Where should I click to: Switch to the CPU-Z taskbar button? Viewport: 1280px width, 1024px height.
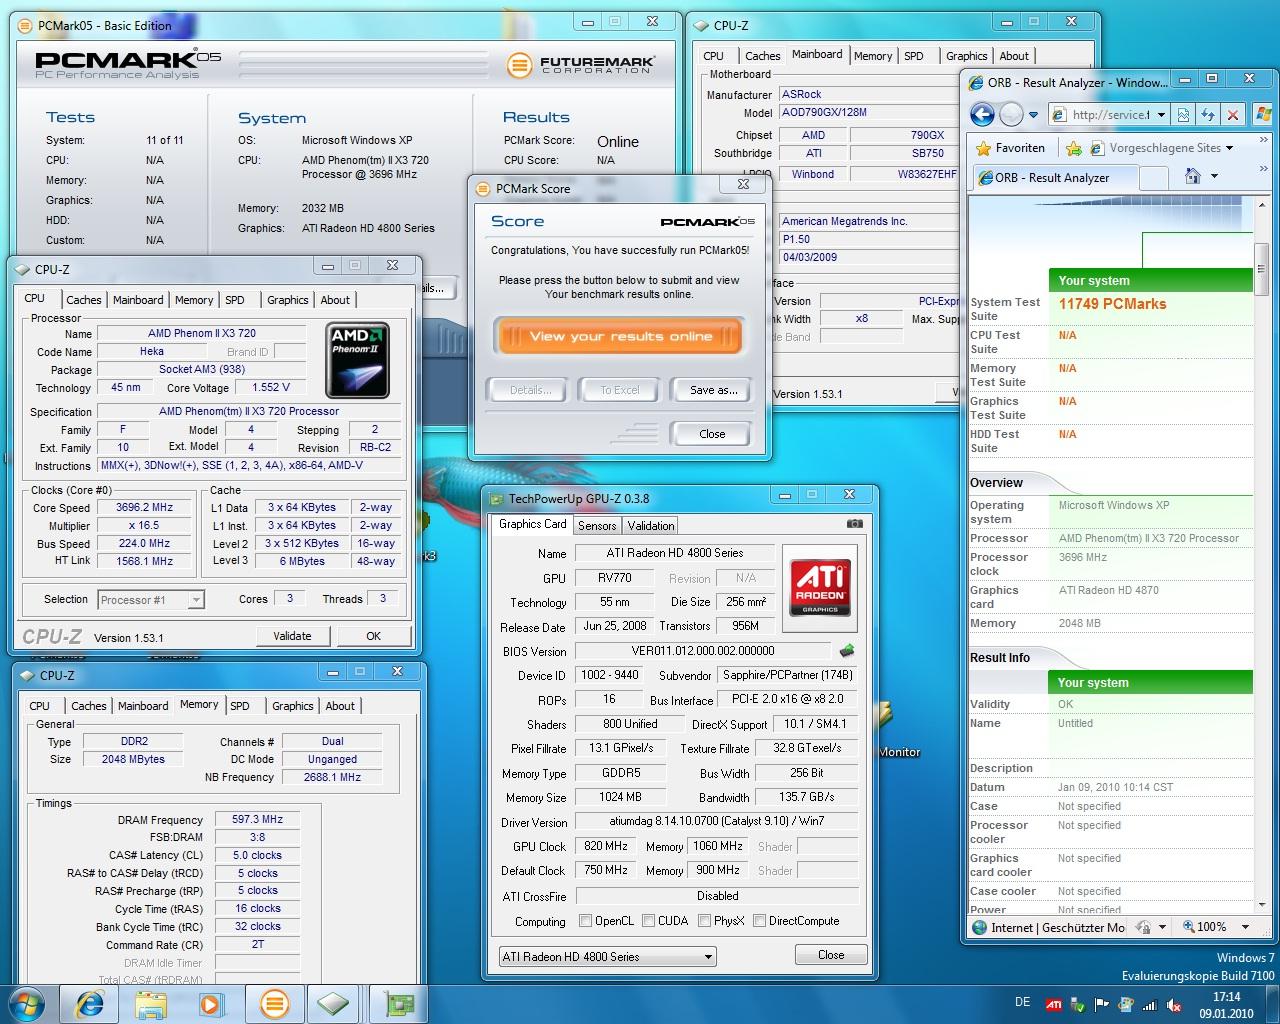coord(335,1004)
